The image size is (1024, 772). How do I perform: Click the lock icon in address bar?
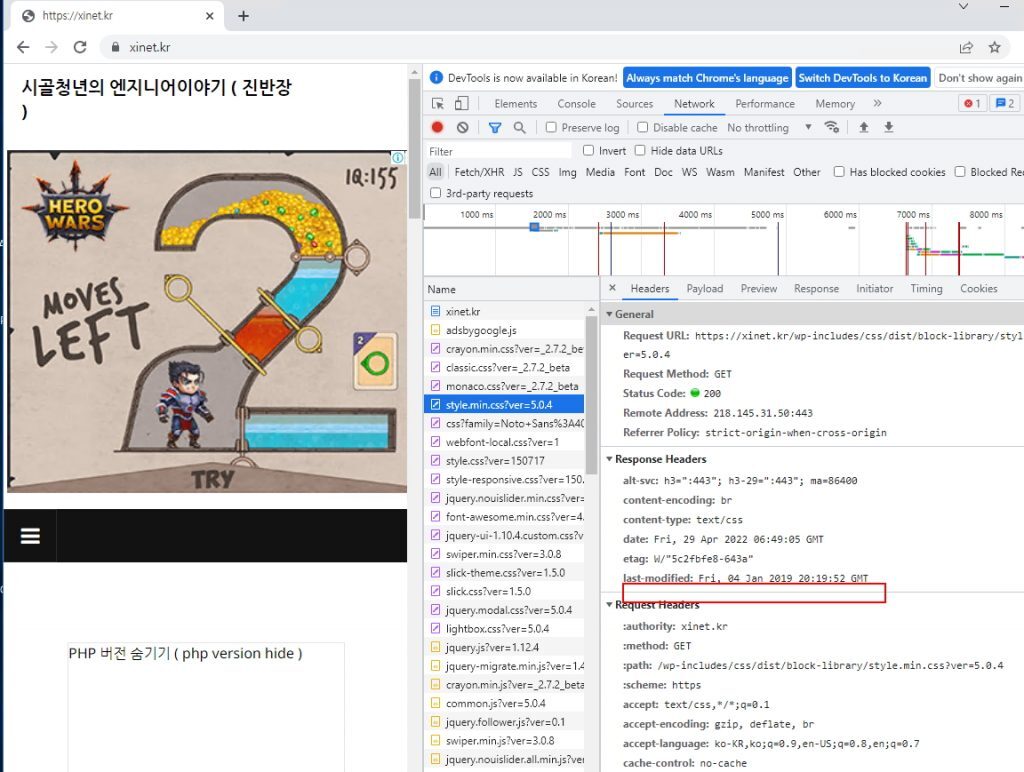click(x=116, y=47)
